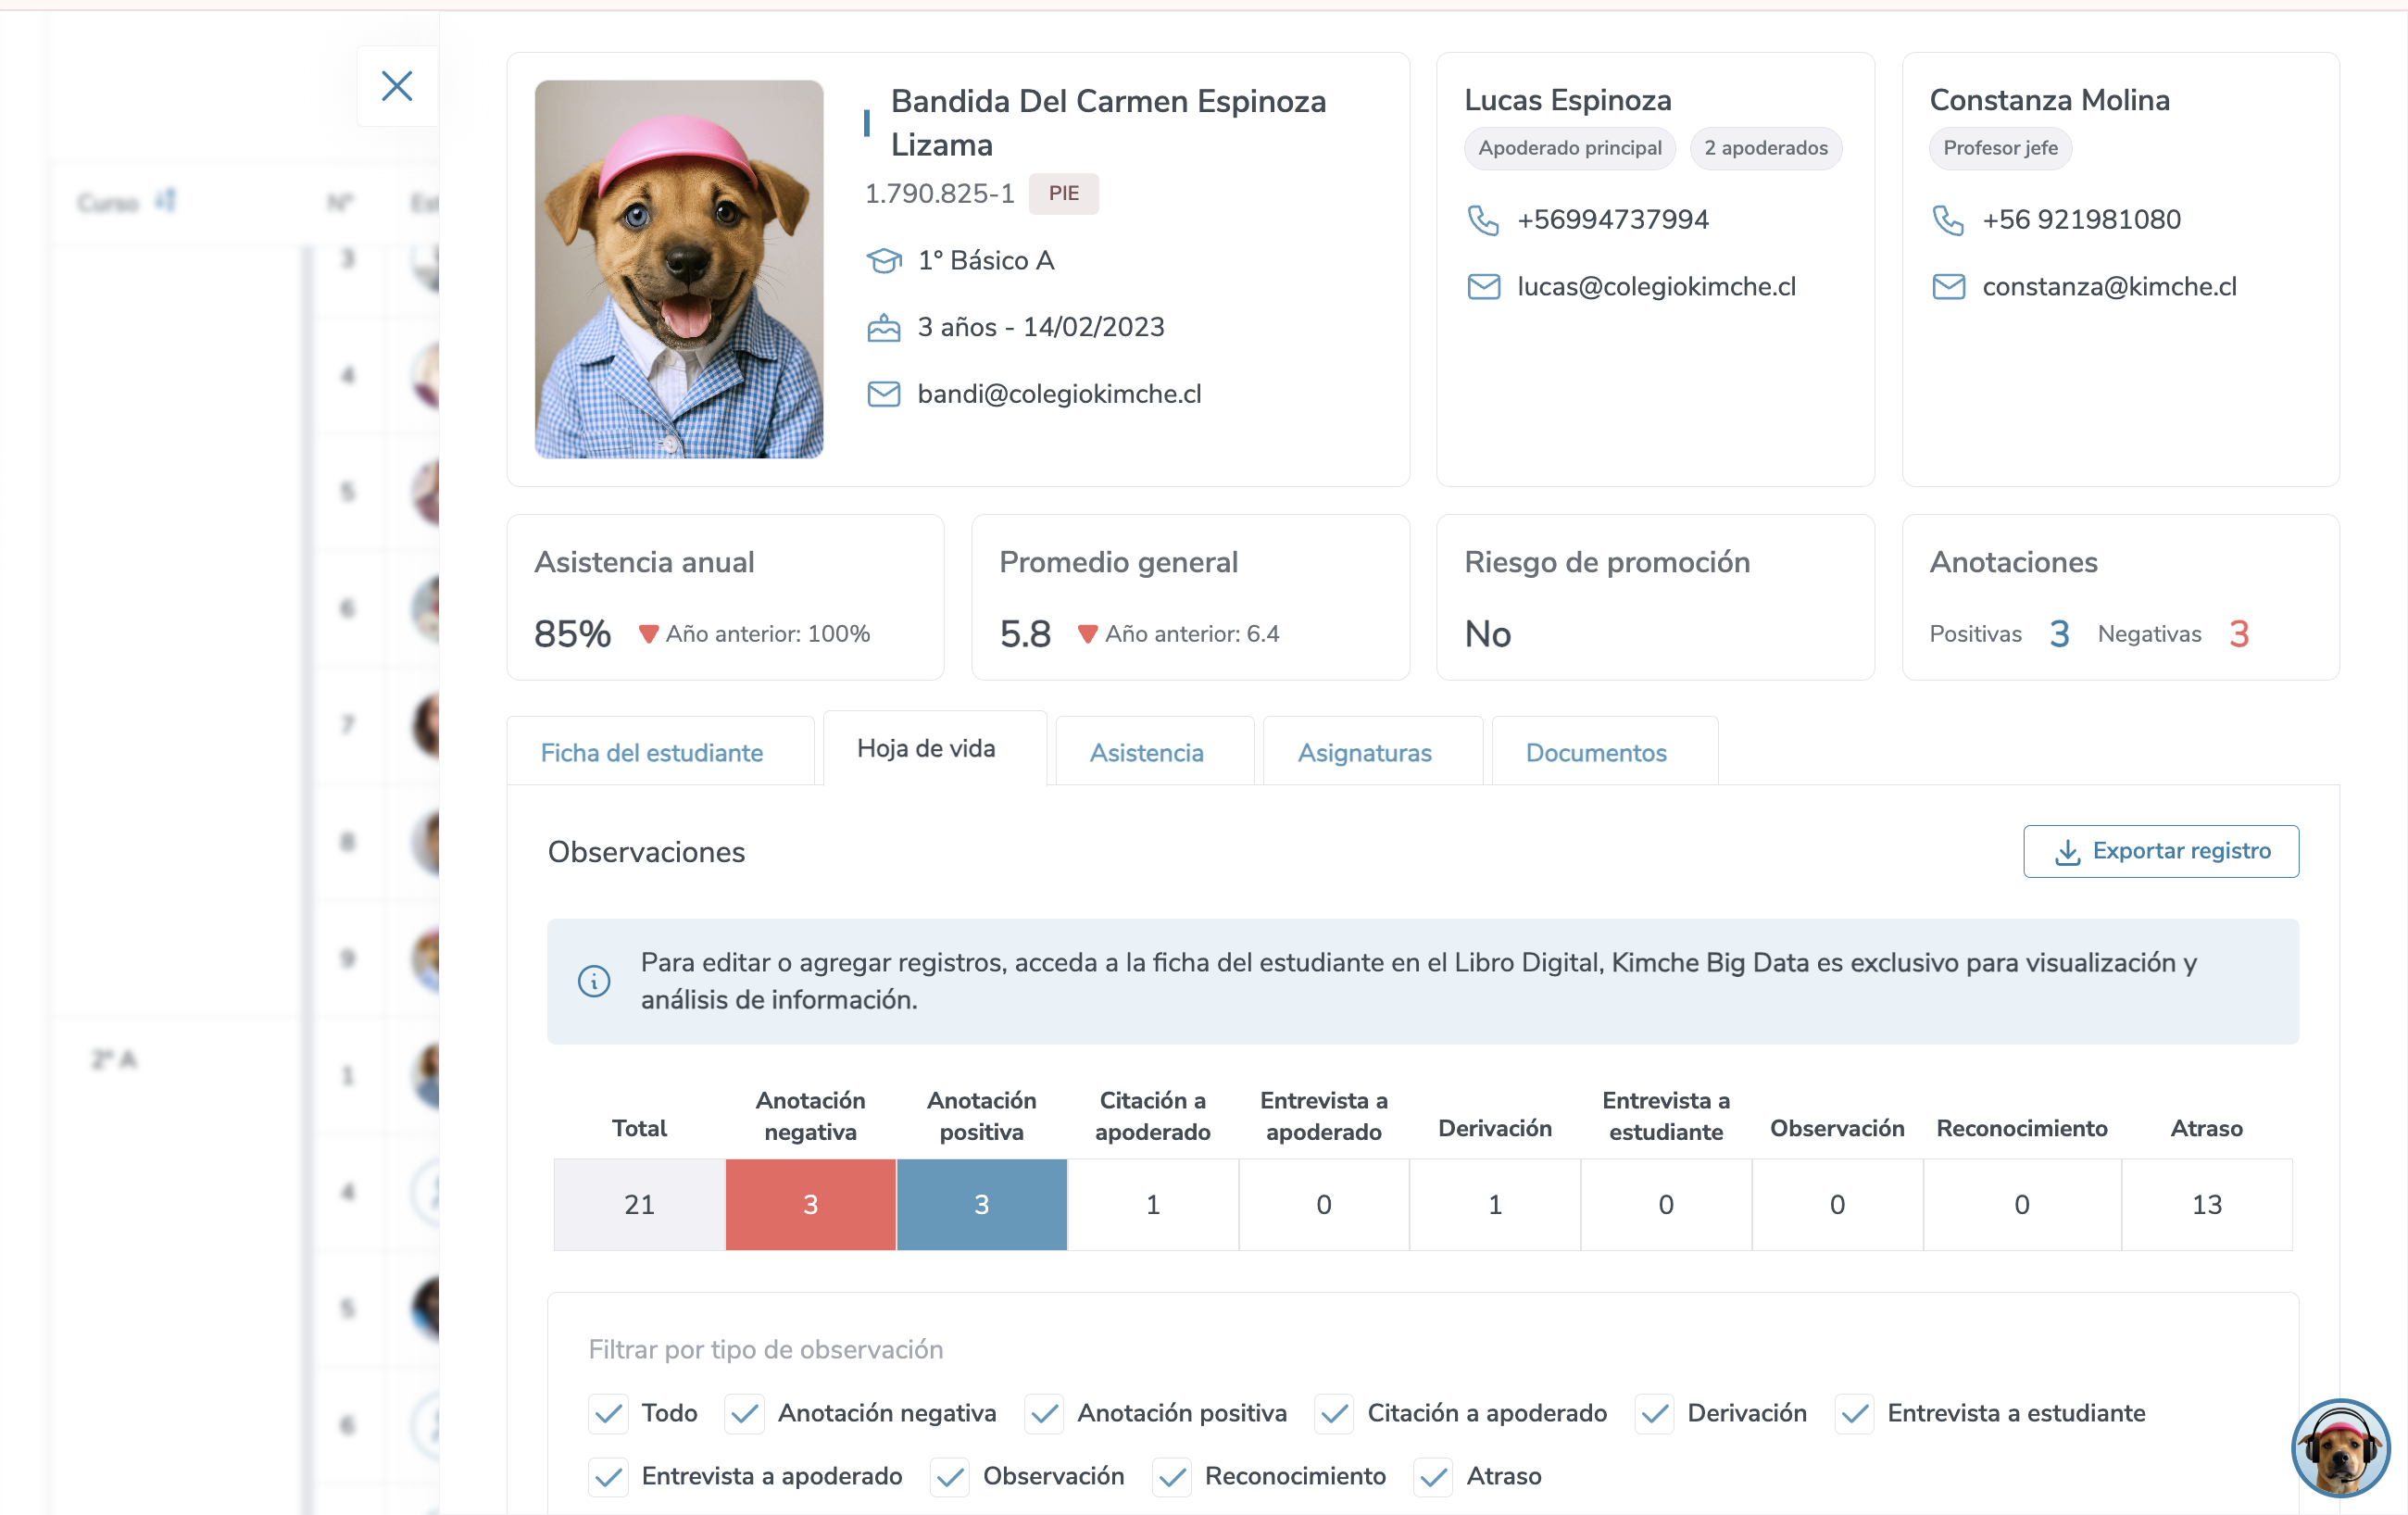Screen dimensions: 2408x1515
Task: Toggle the Anotación negativa filter checkbox
Action: pos(744,1413)
